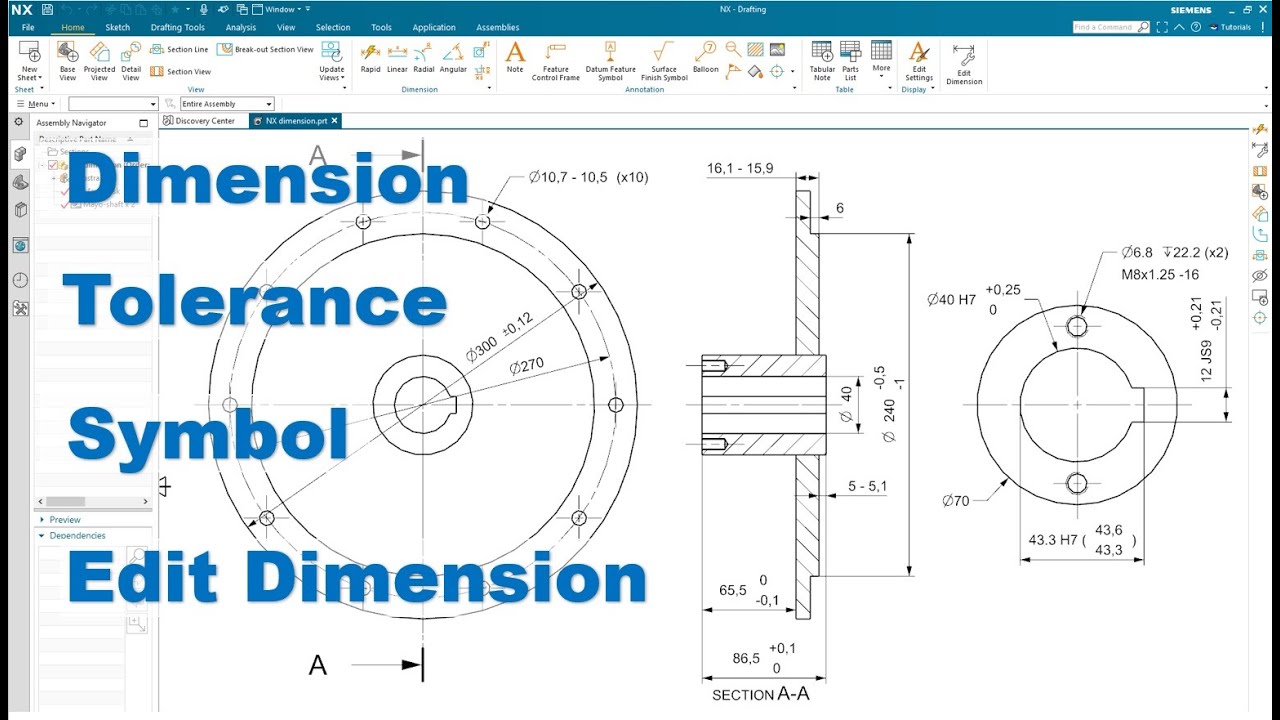Click the Save icon in title bar
1280x720 pixels.
click(x=49, y=9)
